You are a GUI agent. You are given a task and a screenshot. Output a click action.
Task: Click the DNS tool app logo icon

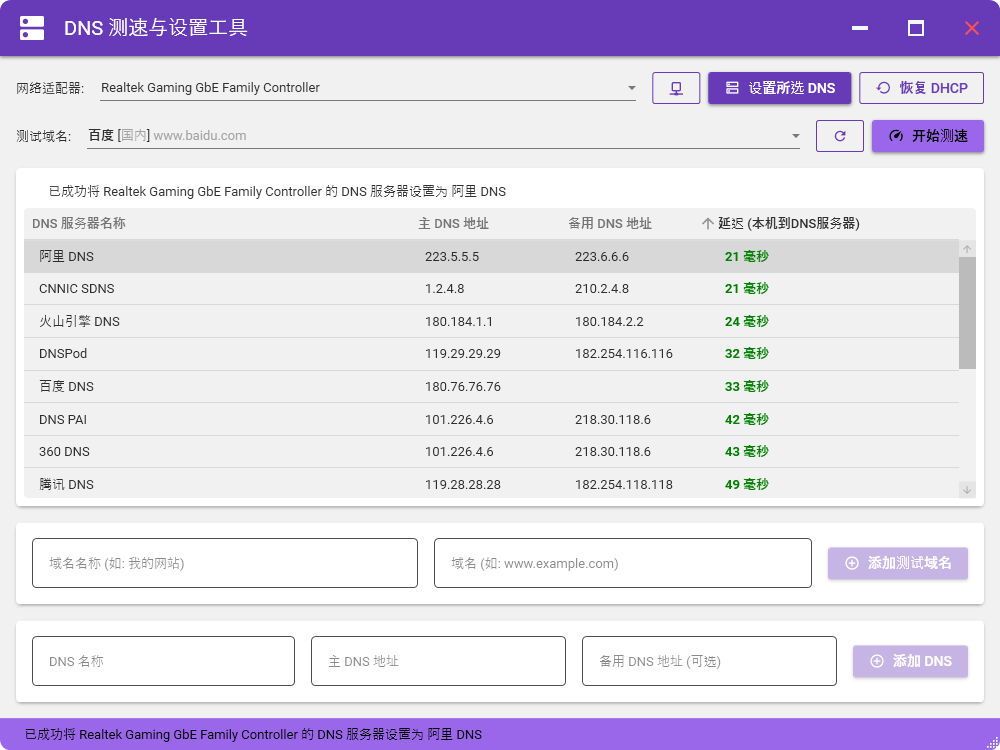pos(32,28)
